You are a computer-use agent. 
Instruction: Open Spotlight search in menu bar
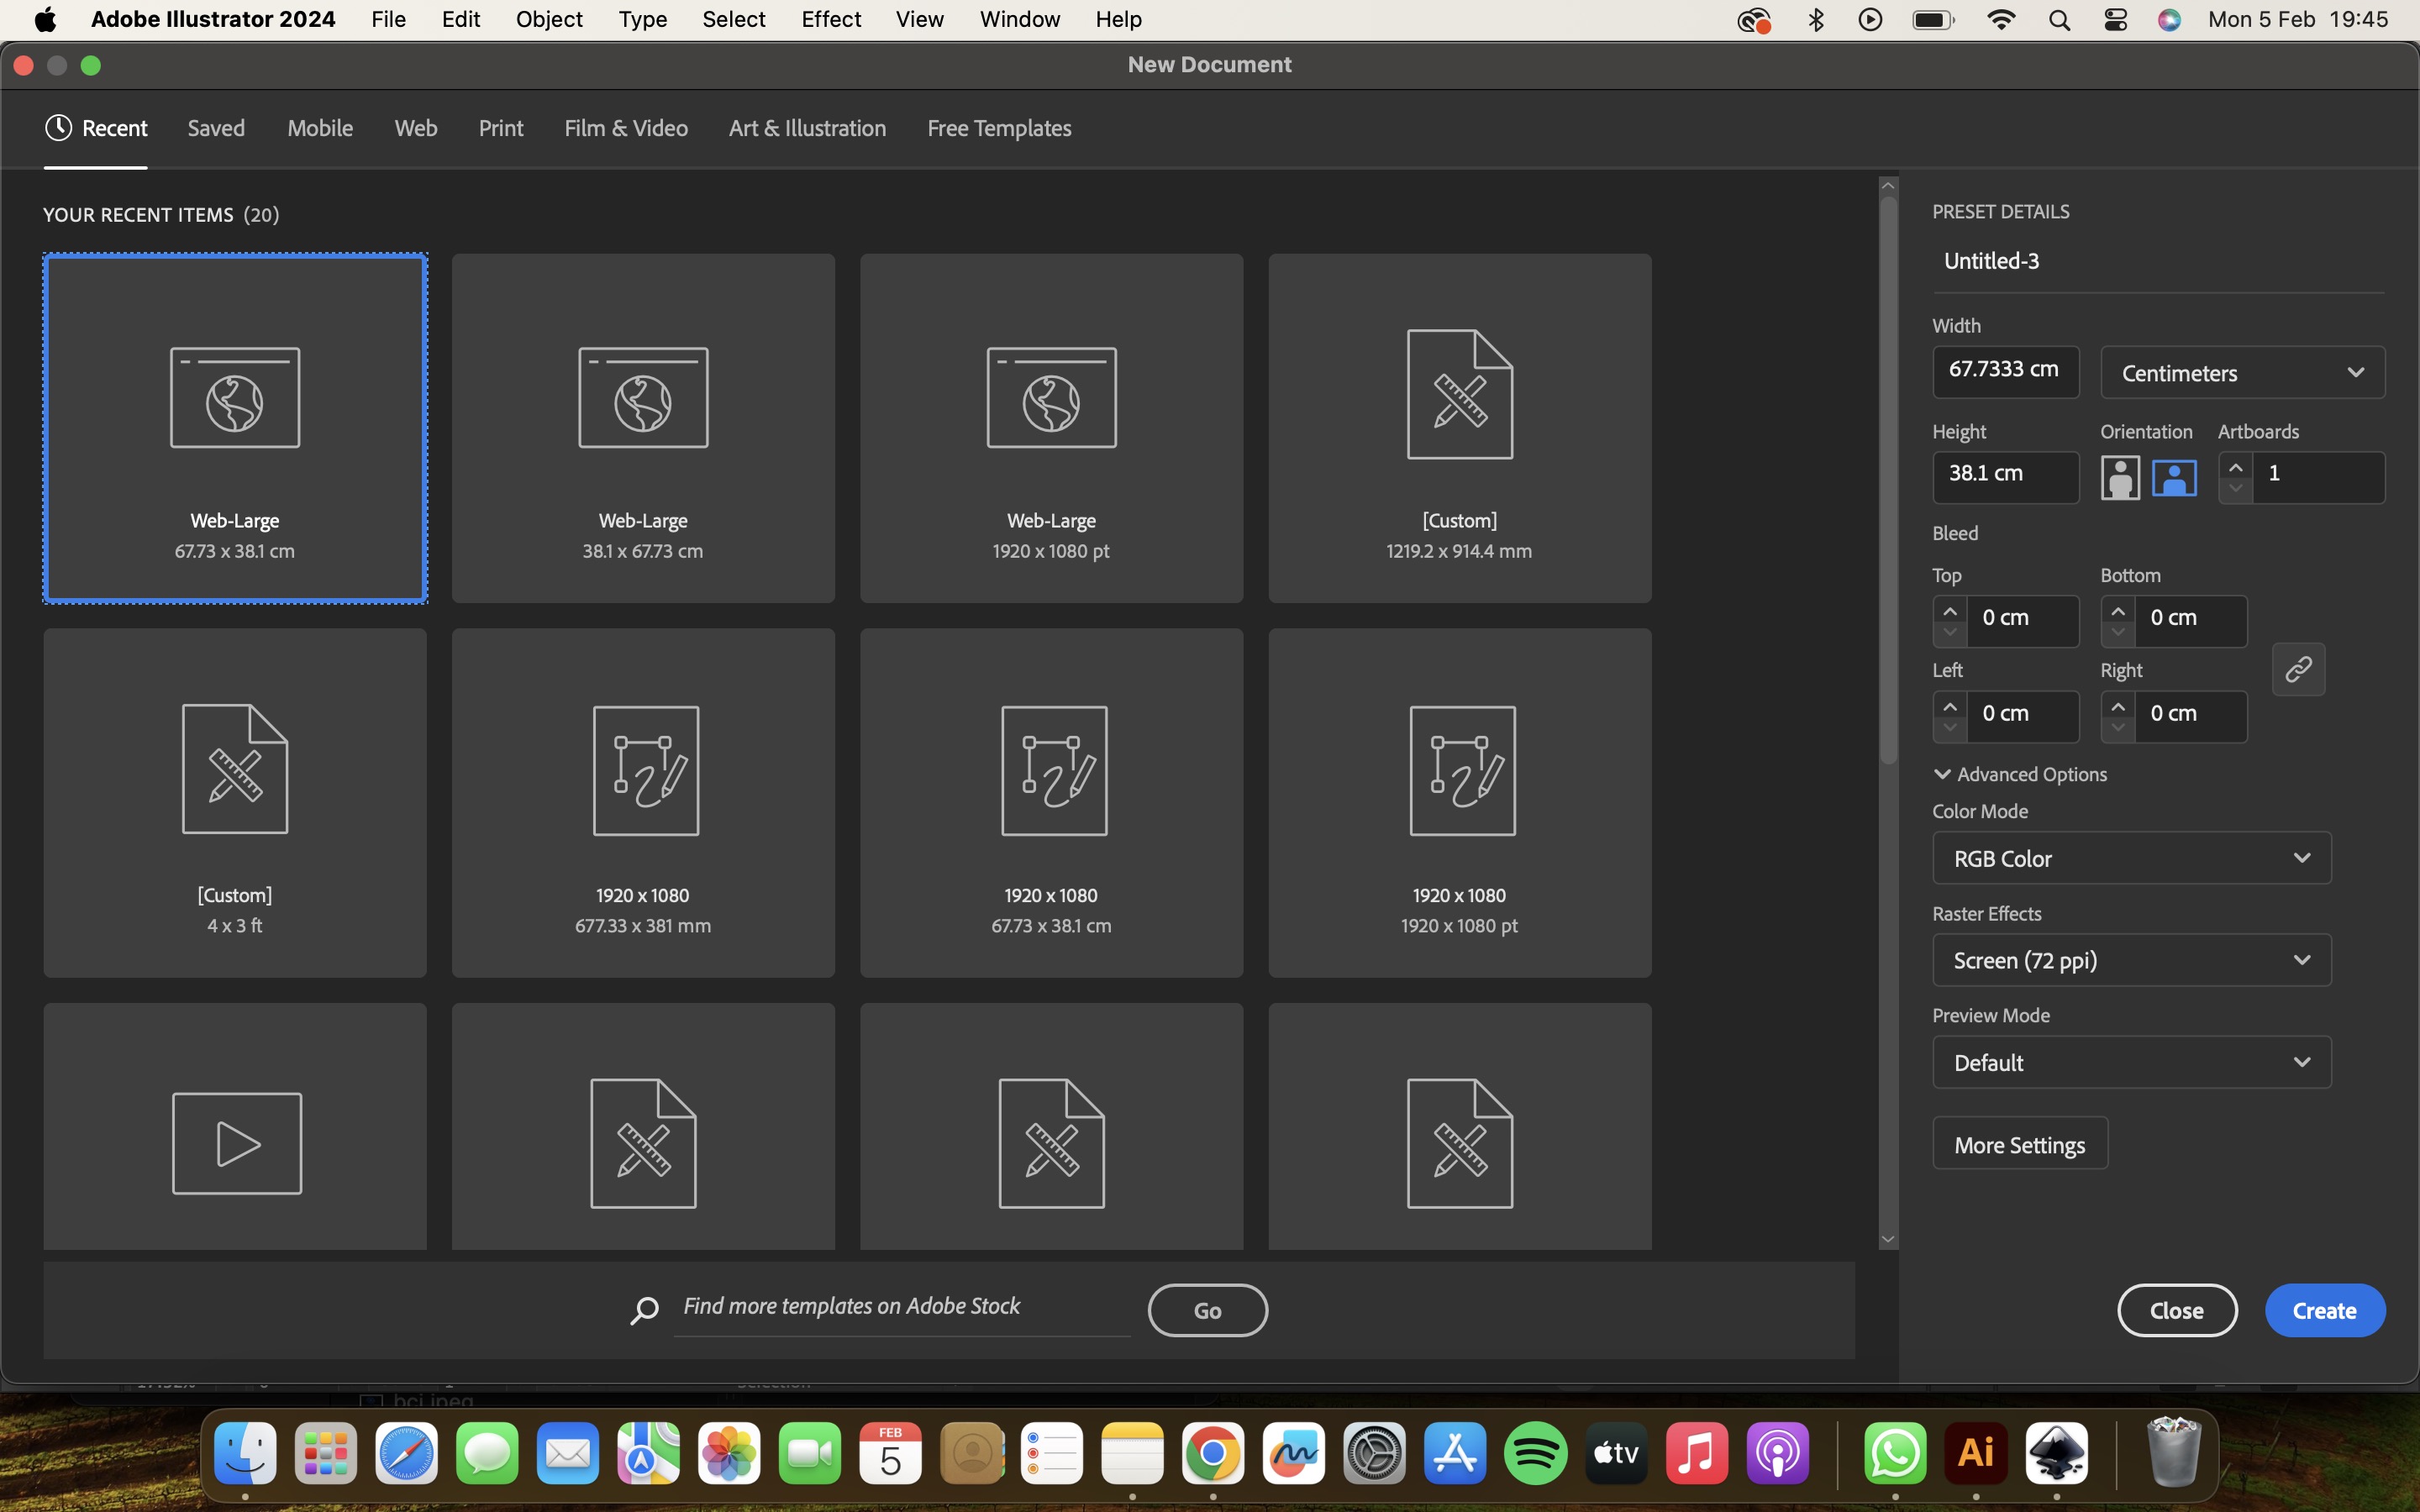(2059, 20)
